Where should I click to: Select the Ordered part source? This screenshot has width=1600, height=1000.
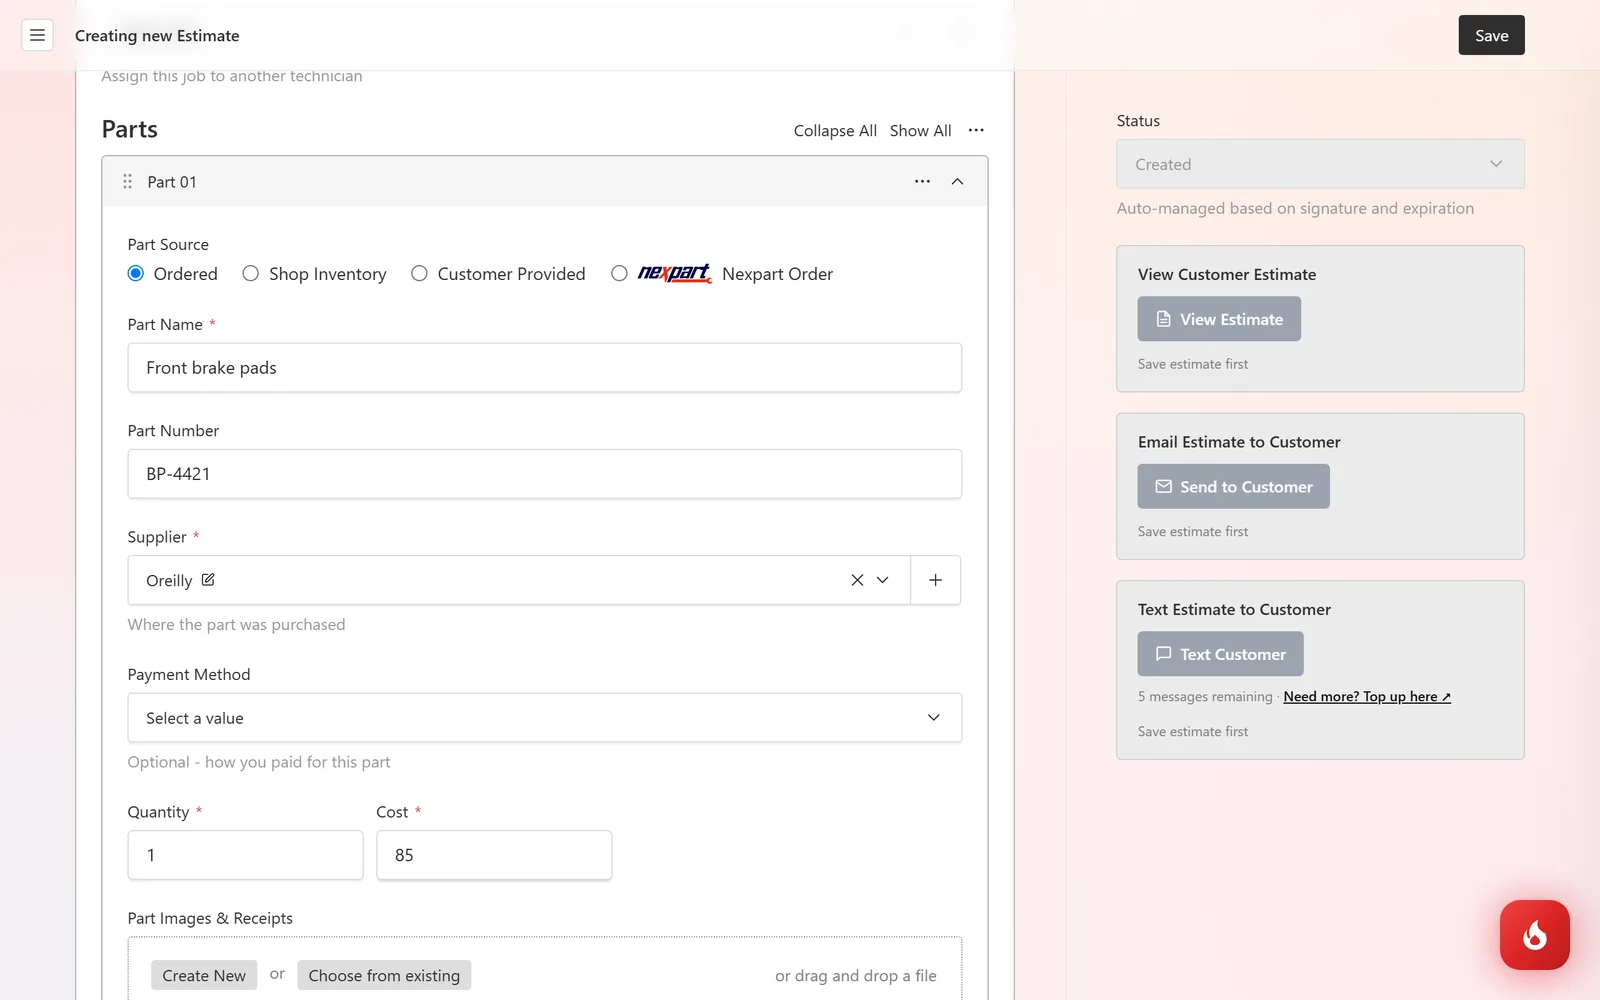point(136,273)
